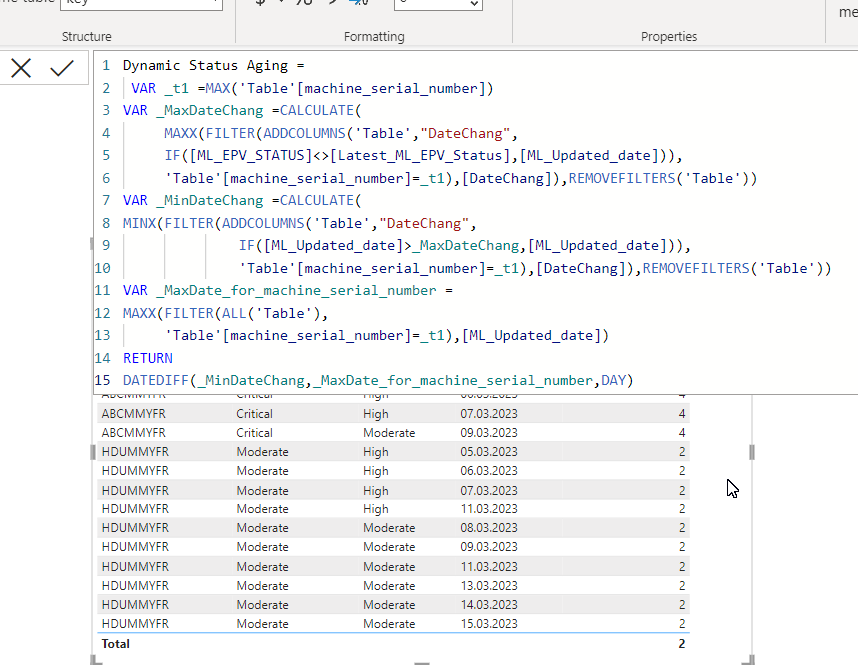Click HDUMMYFR in the 15.03.2023 row
This screenshot has height=665, width=858.
coord(135,624)
